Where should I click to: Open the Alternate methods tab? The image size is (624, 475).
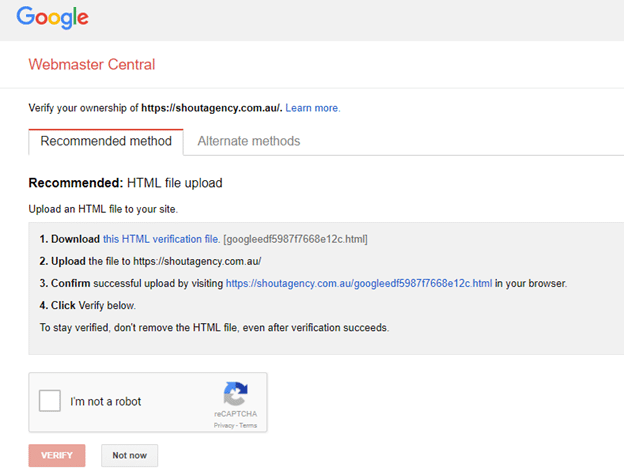click(x=249, y=141)
